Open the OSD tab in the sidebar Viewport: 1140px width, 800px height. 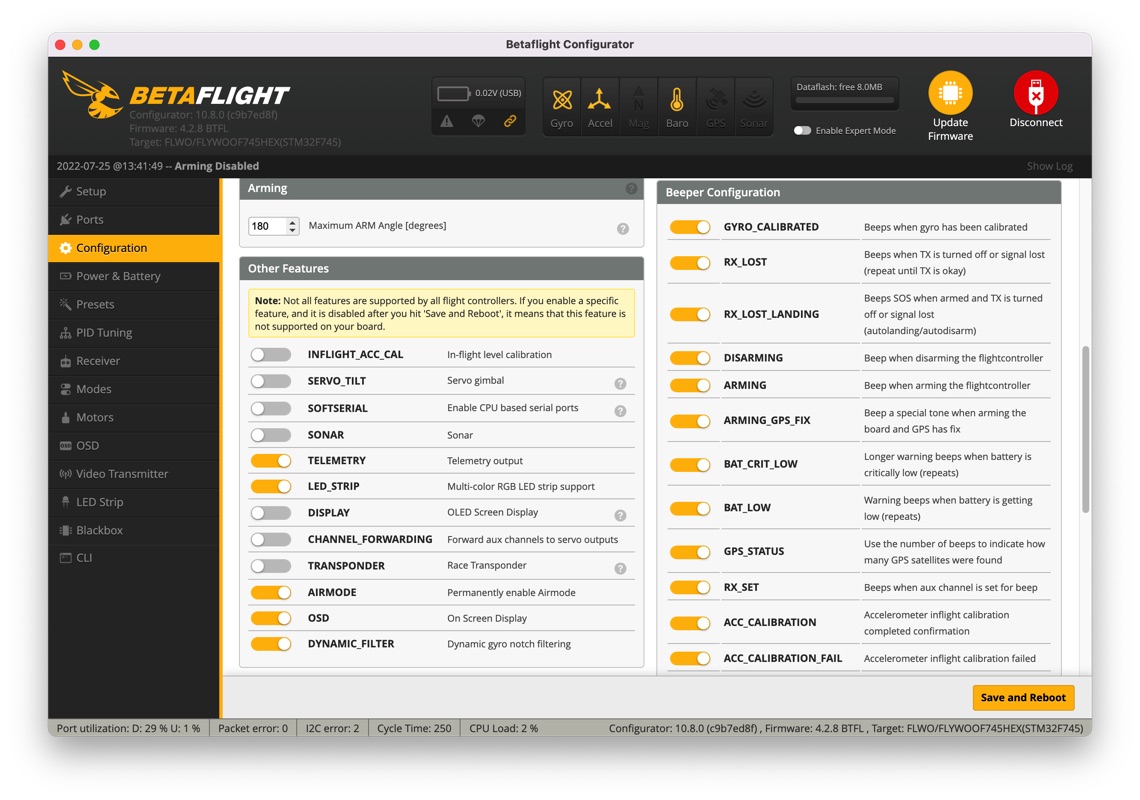(x=134, y=445)
